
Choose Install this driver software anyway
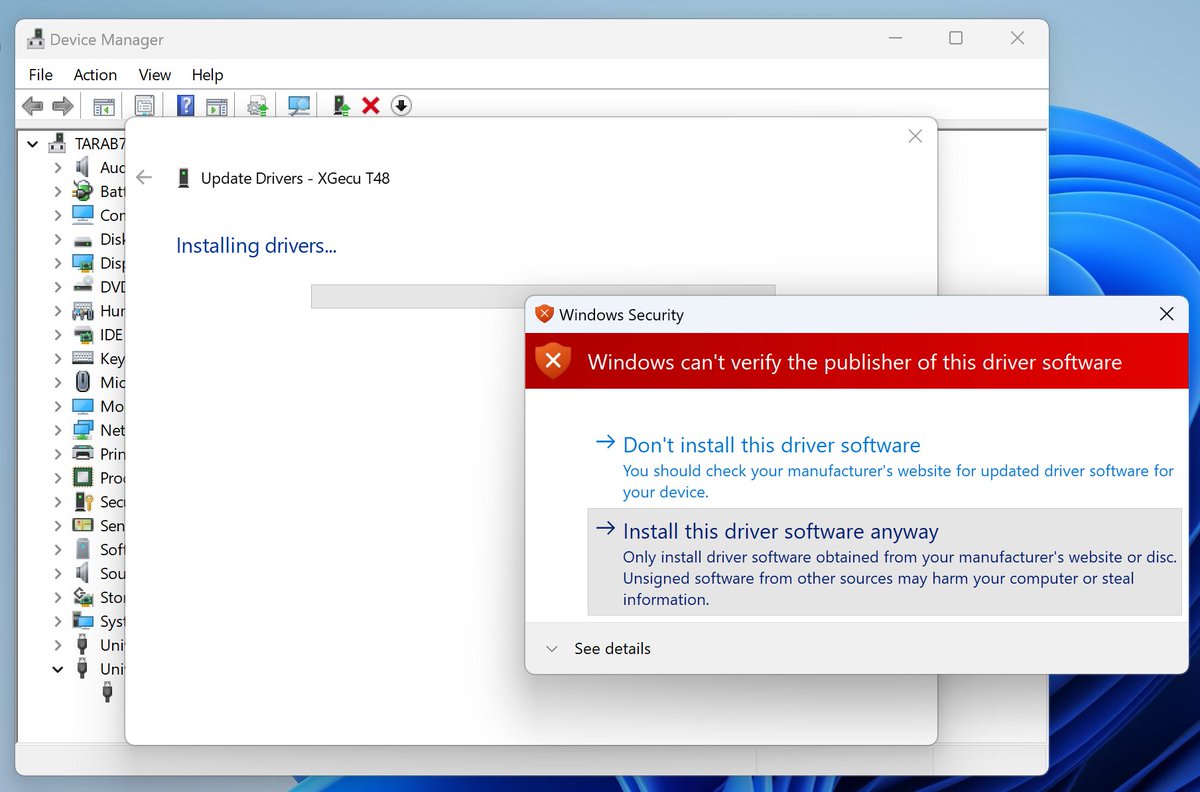[885, 562]
